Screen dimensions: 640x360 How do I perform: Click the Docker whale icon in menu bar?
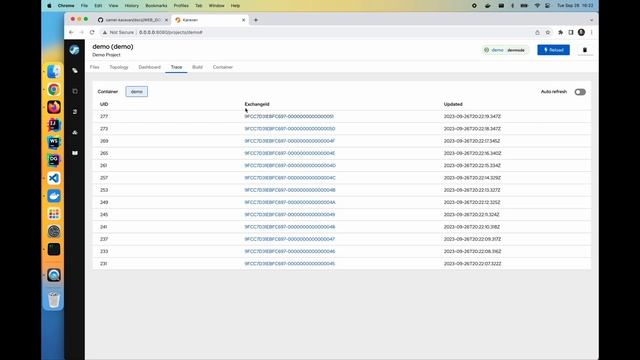pyautogui.click(x=487, y=6)
